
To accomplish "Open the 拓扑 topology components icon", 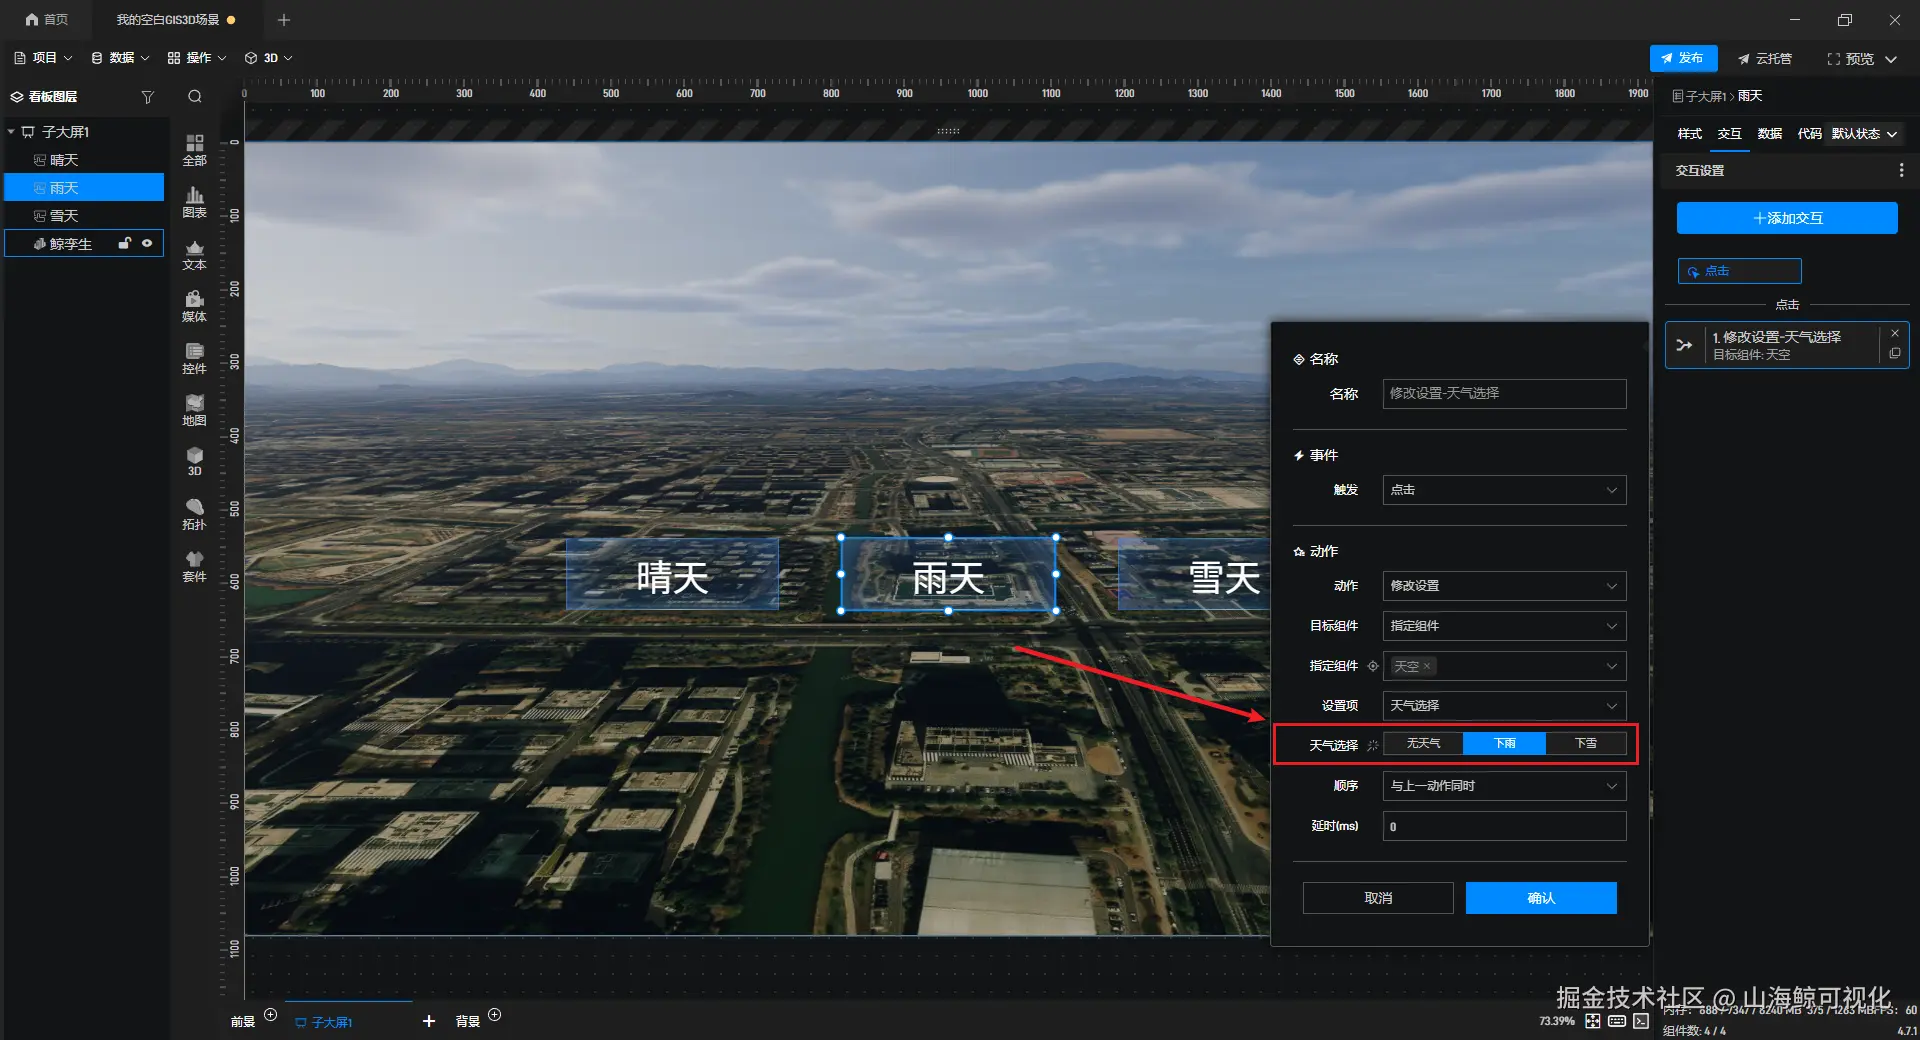I will 194,514.
